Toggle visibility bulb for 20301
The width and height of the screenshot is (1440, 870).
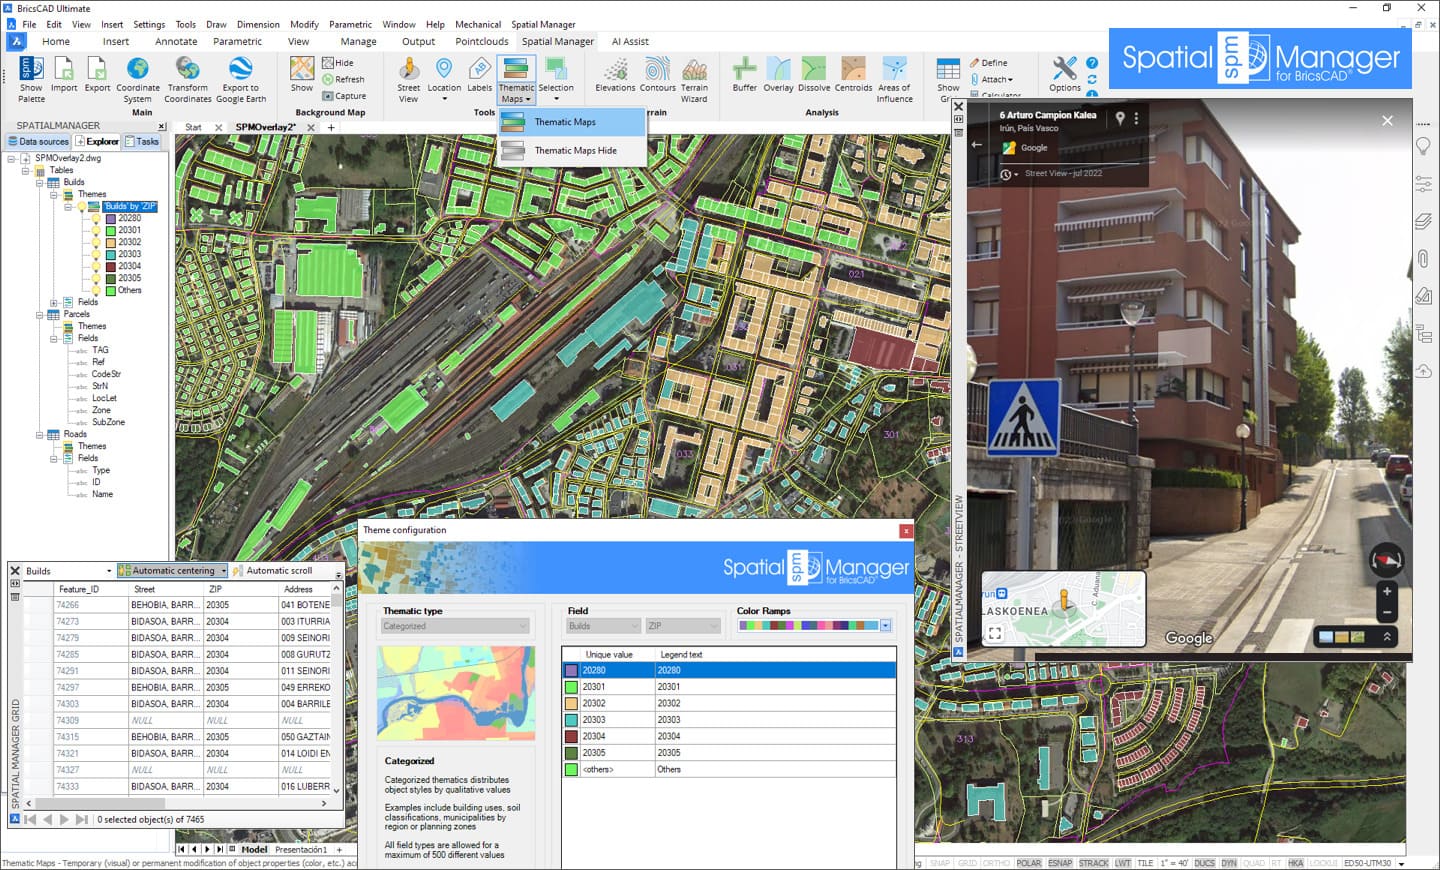click(97, 230)
